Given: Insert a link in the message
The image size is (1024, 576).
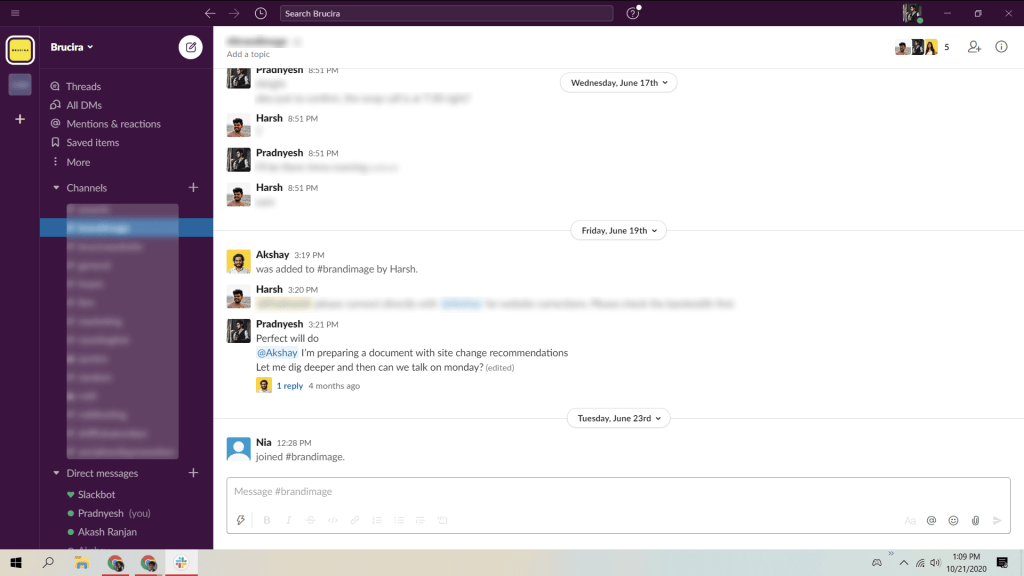Looking at the screenshot, I should tap(355, 520).
